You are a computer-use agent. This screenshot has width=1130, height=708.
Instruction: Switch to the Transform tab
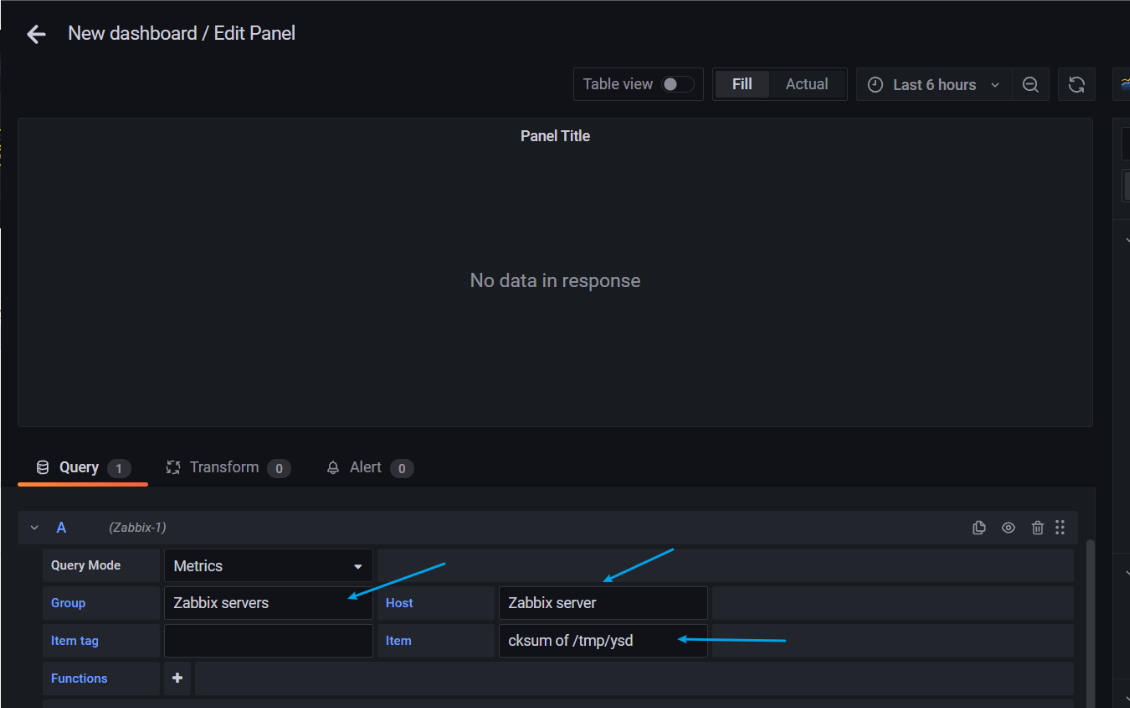pos(227,468)
